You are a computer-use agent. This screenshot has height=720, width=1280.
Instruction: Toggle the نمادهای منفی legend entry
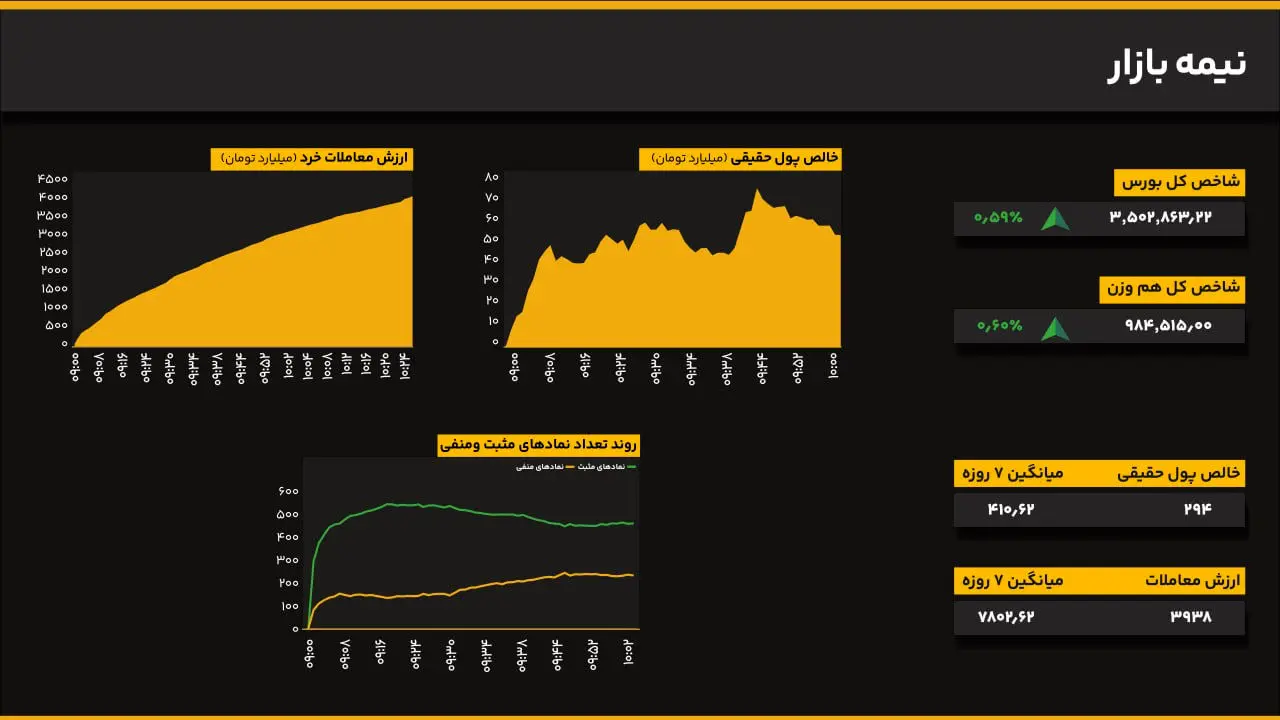pos(540,467)
